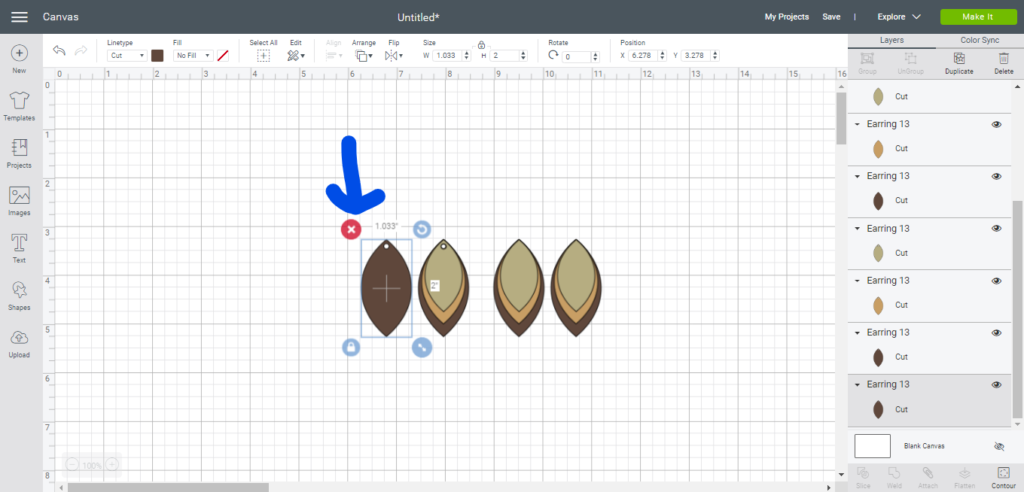Click the Attach tool

pos(928,478)
